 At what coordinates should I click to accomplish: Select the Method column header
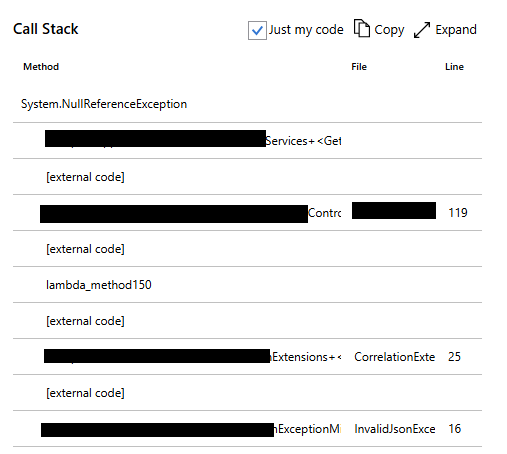(41, 67)
